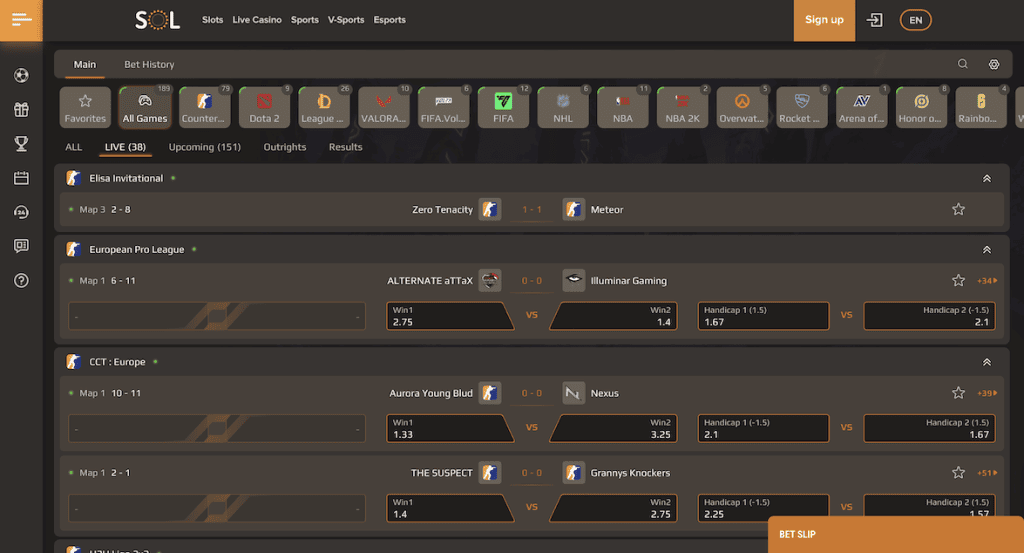Switch to the Bet History tab
Screen dimensions: 1024x553
click(x=150, y=65)
